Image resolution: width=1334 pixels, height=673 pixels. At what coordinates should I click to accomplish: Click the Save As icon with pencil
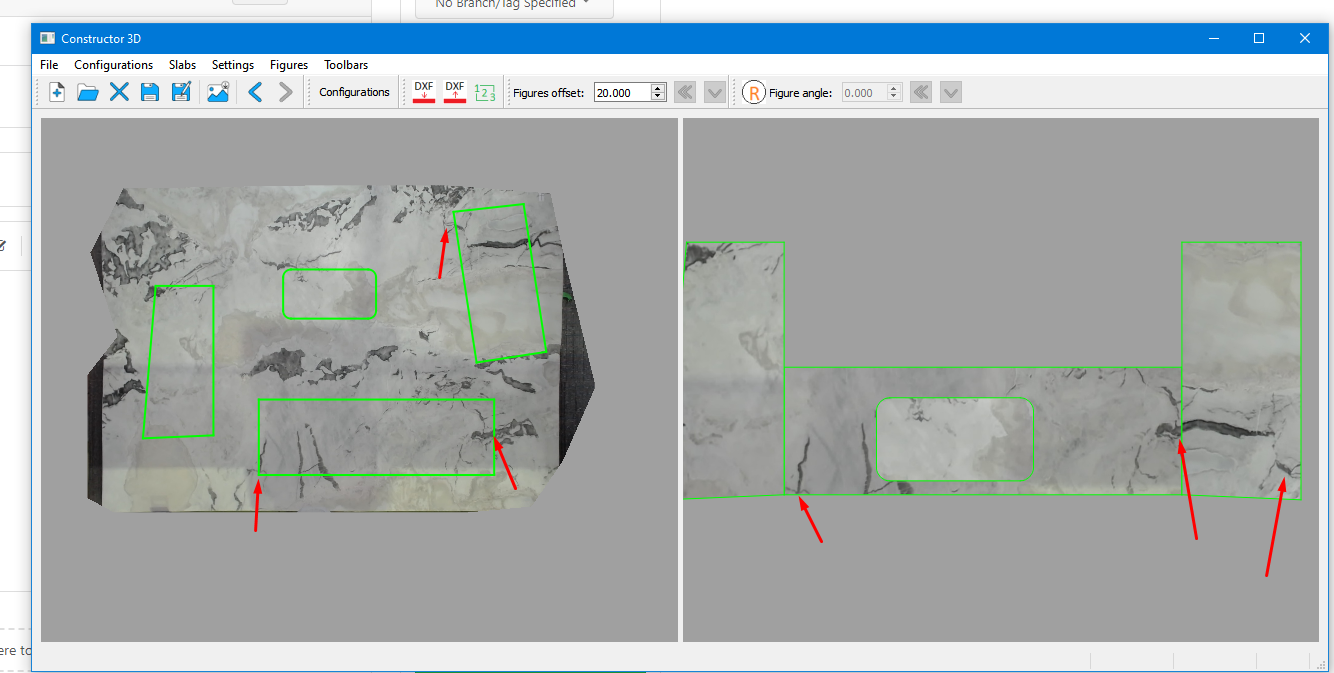181,92
